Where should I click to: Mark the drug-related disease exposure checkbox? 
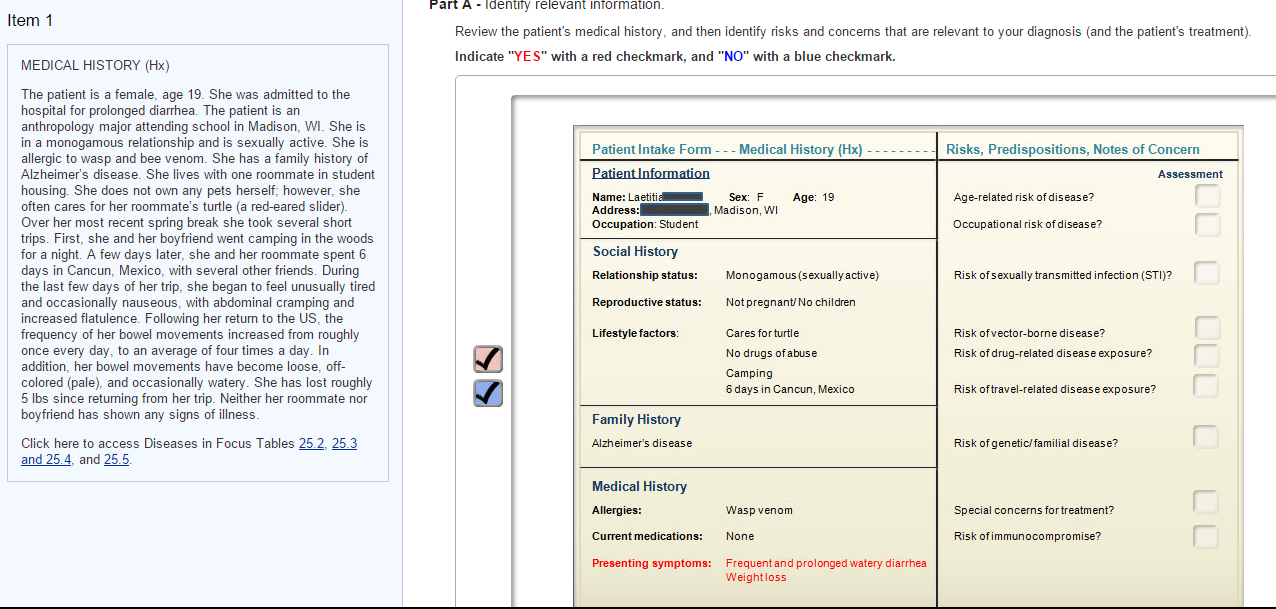[x=1205, y=354]
